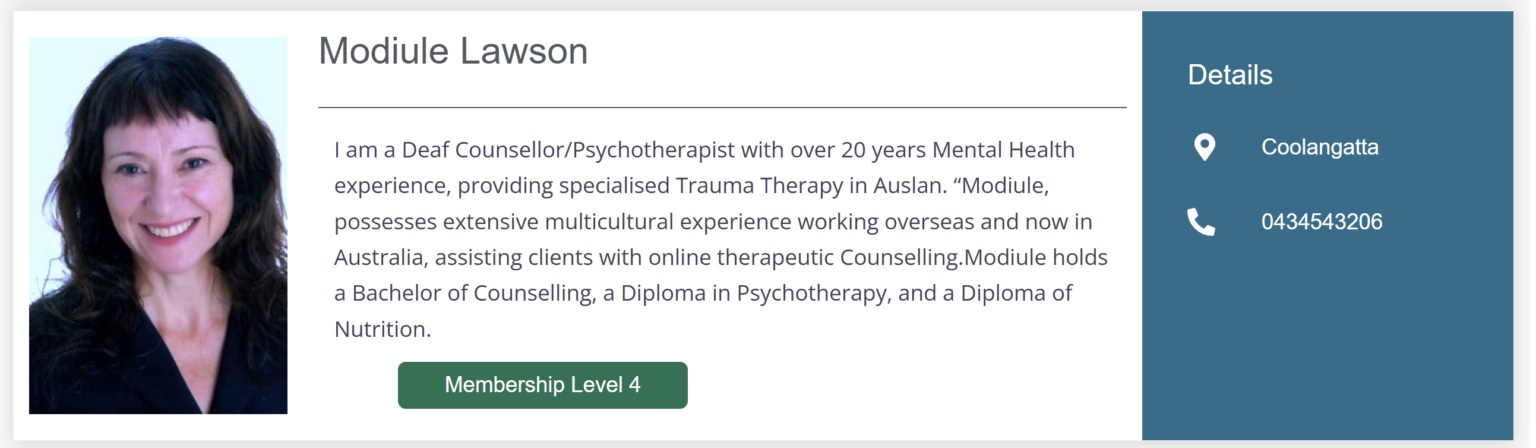
Task: Click the phone handset icon
Action: [x=1201, y=222]
